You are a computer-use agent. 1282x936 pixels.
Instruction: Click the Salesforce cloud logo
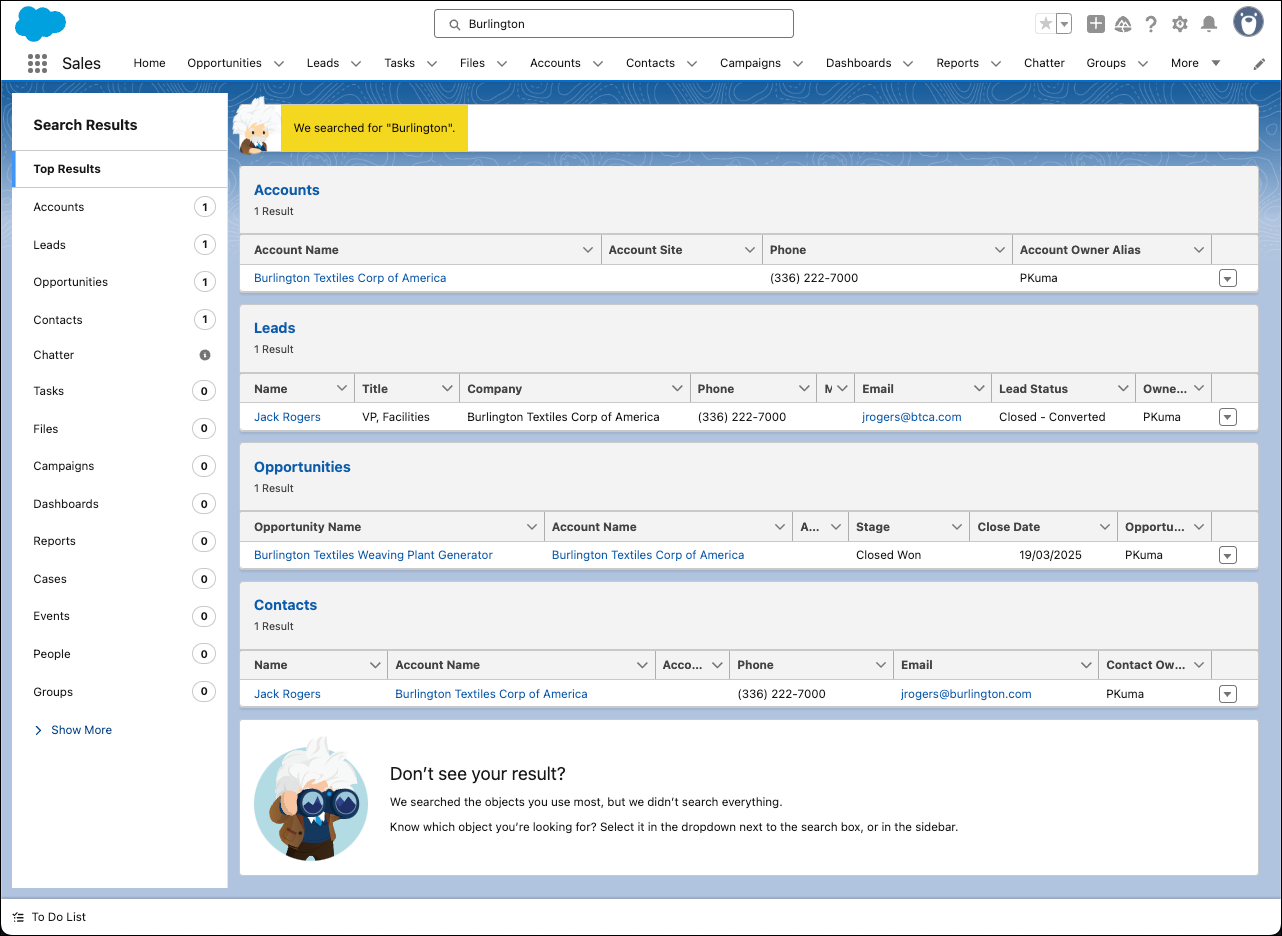[41, 23]
